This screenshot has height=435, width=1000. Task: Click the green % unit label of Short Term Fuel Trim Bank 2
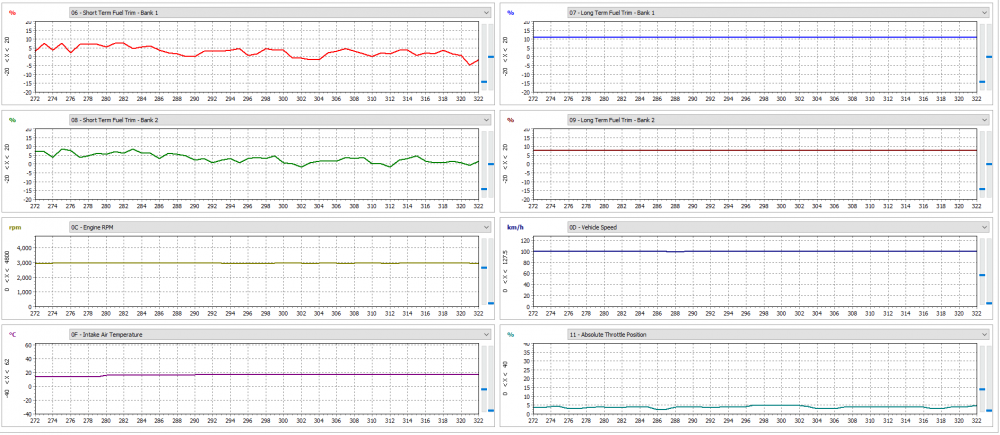click(x=12, y=120)
